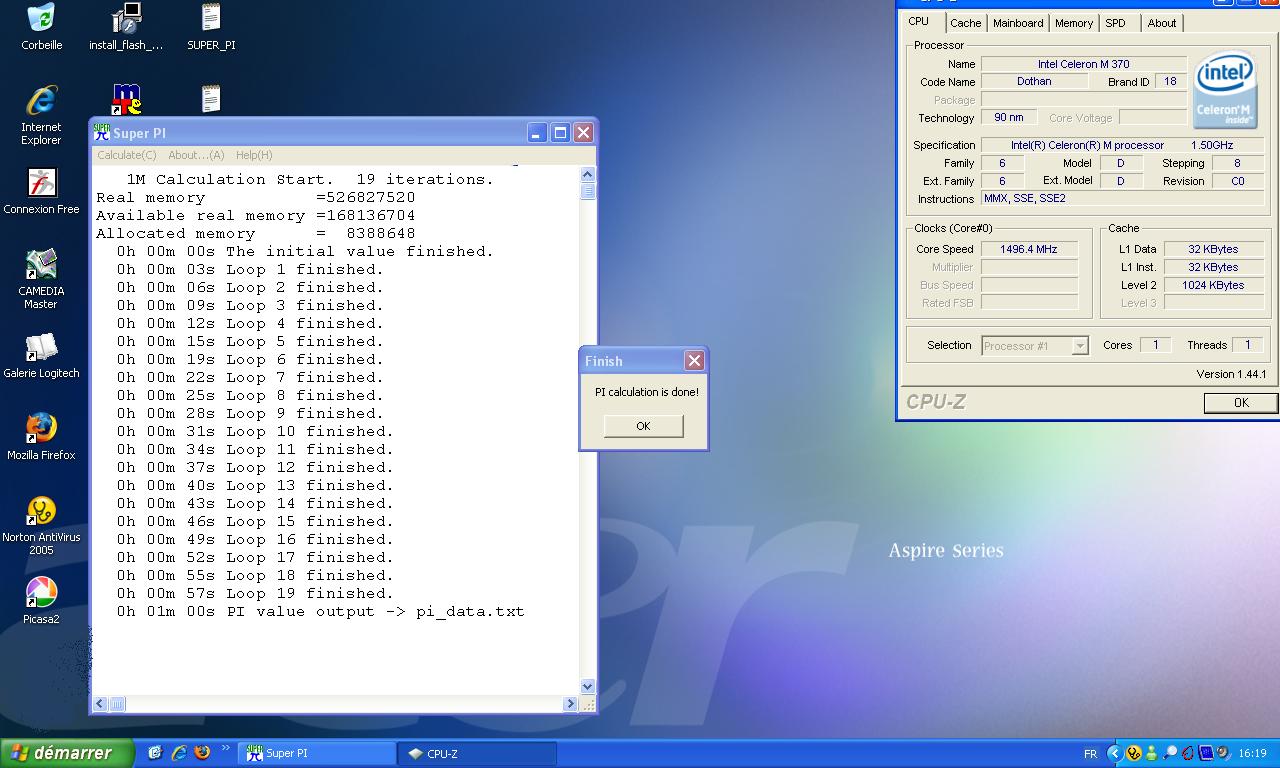Image resolution: width=1280 pixels, height=768 pixels.
Task: Click the Instructions MMX, SSE, SSE2 field
Action: 1122,199
